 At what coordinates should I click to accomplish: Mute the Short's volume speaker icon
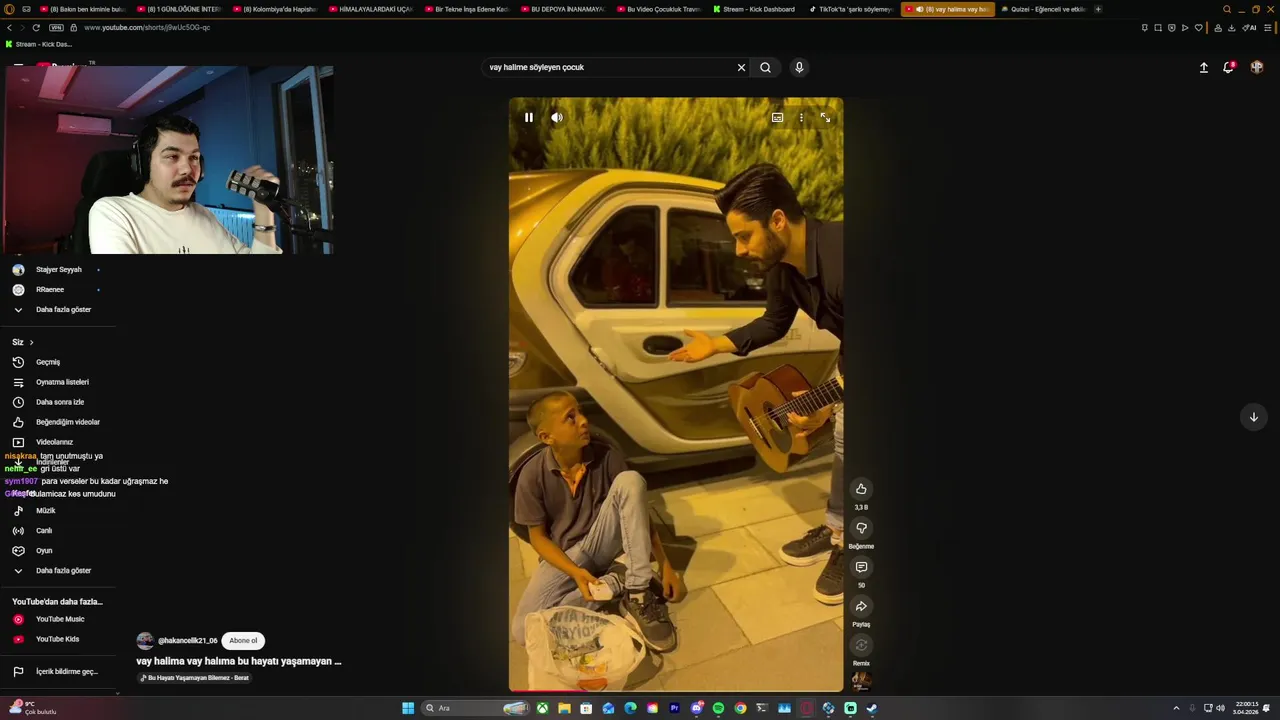tap(557, 117)
